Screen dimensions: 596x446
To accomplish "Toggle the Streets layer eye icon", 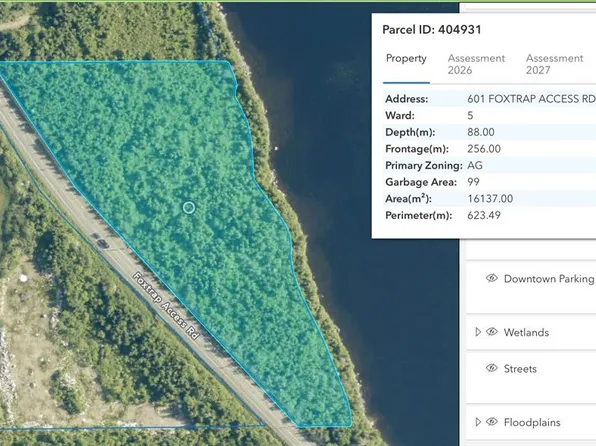I will point(491,368).
